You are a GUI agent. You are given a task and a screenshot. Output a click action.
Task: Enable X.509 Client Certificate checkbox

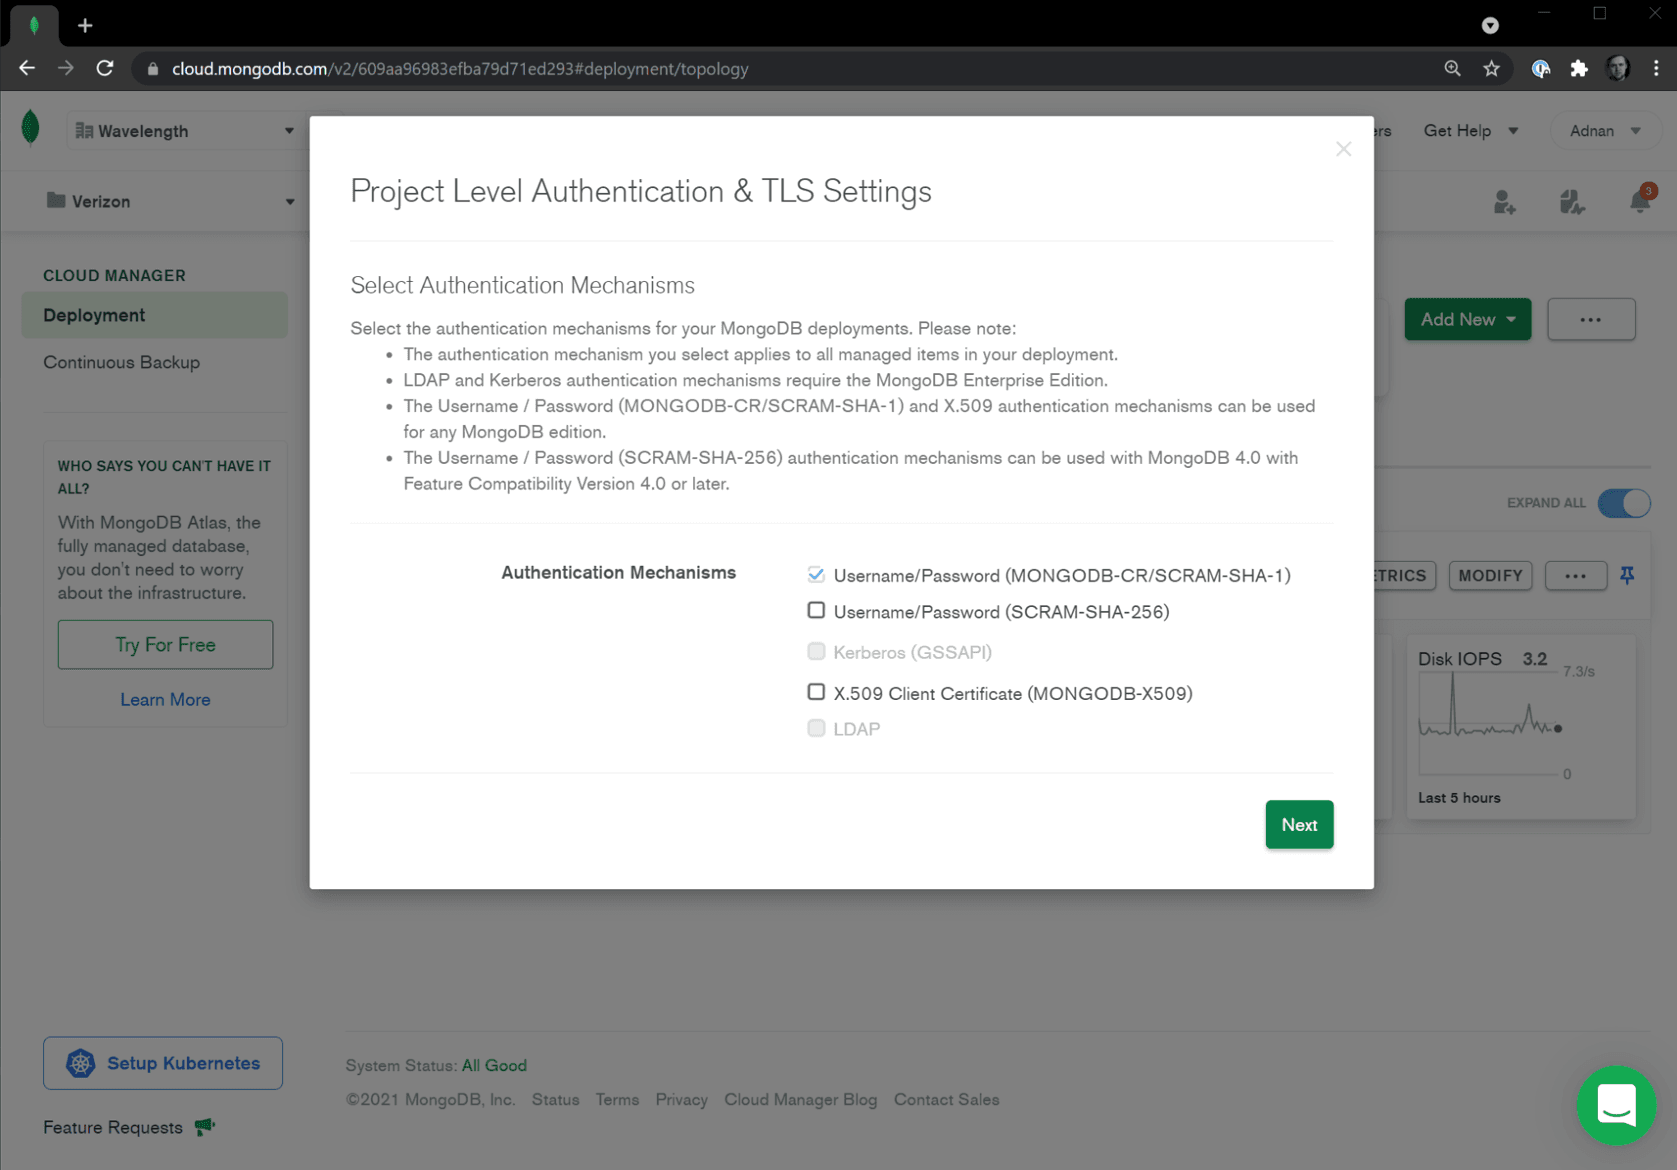tap(816, 692)
